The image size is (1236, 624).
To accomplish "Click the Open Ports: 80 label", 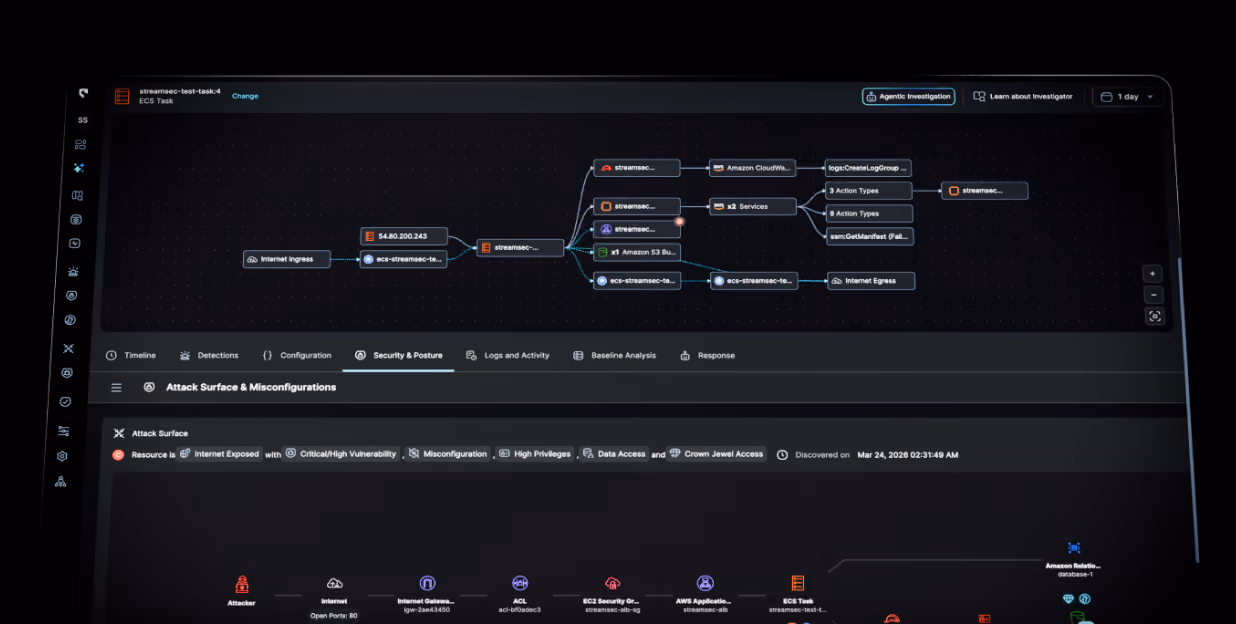I will tap(334, 615).
